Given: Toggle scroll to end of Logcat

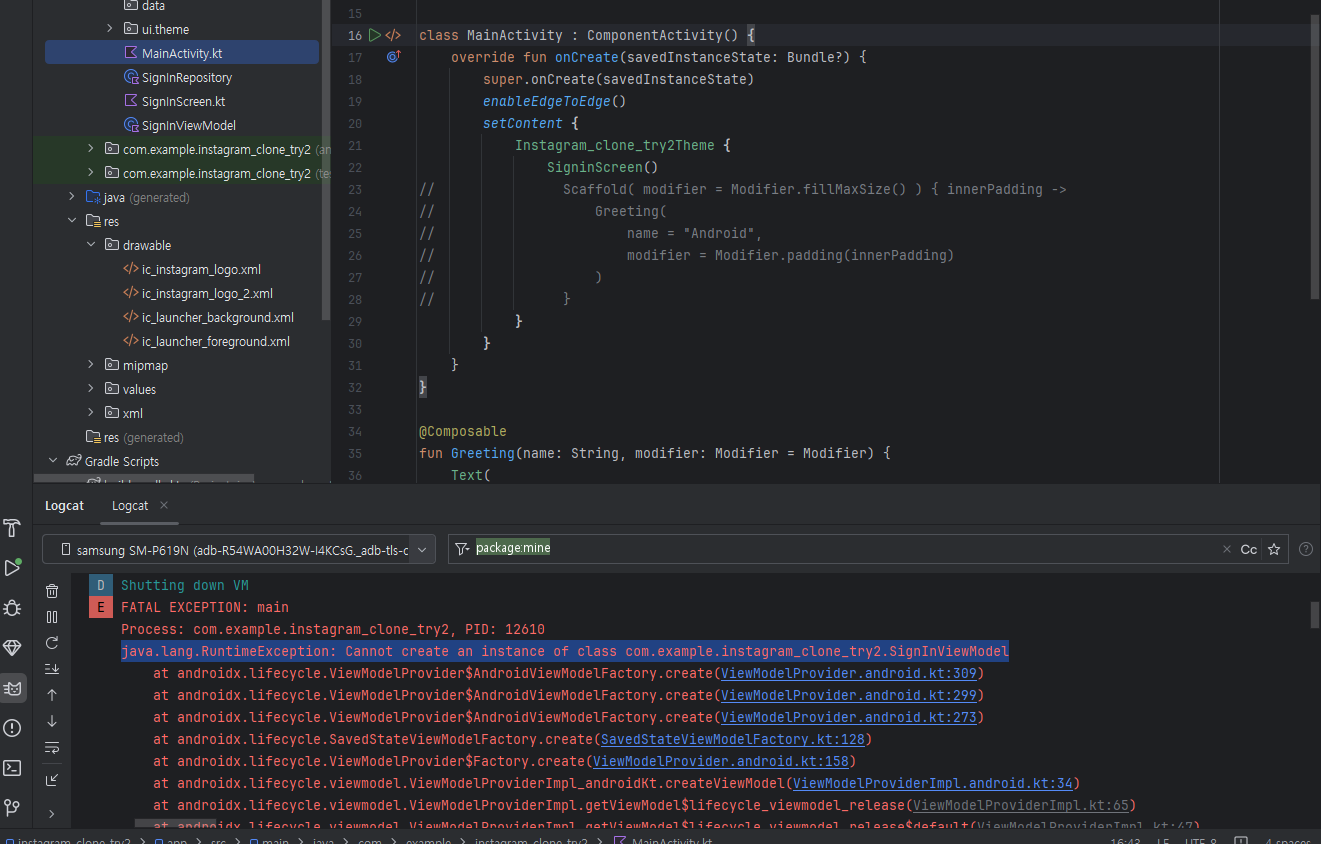Looking at the screenshot, I should tap(52, 669).
